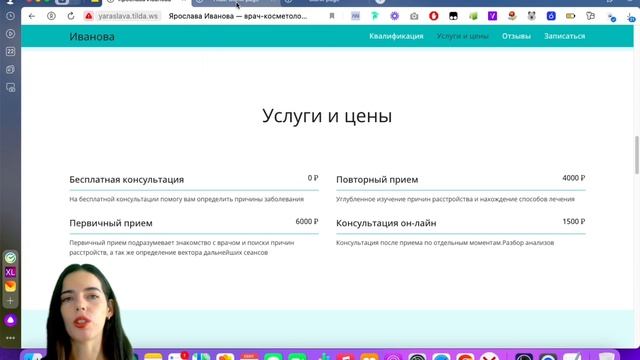
Task: Click the round icon left of reload
Action: click(51, 16)
